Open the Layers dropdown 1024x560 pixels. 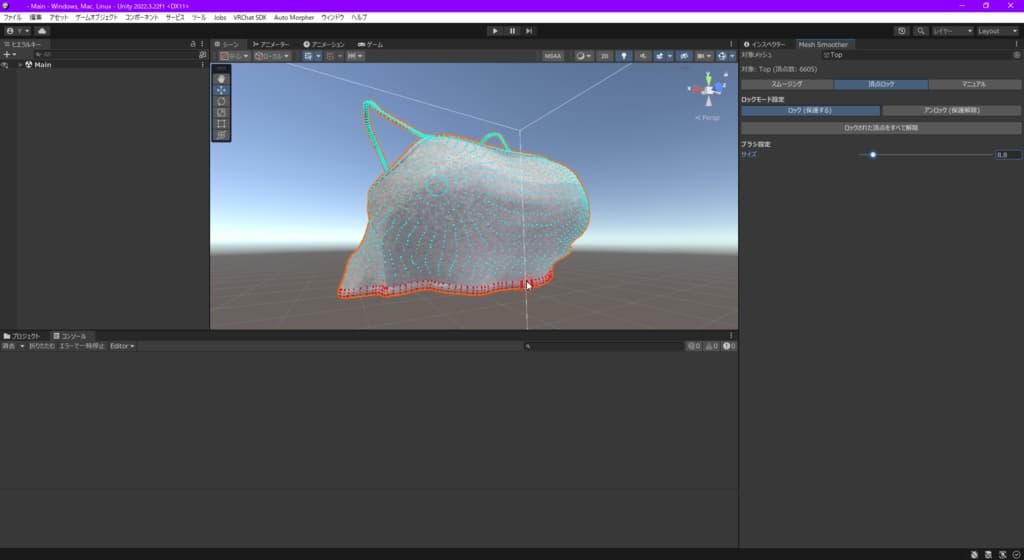click(x=952, y=31)
